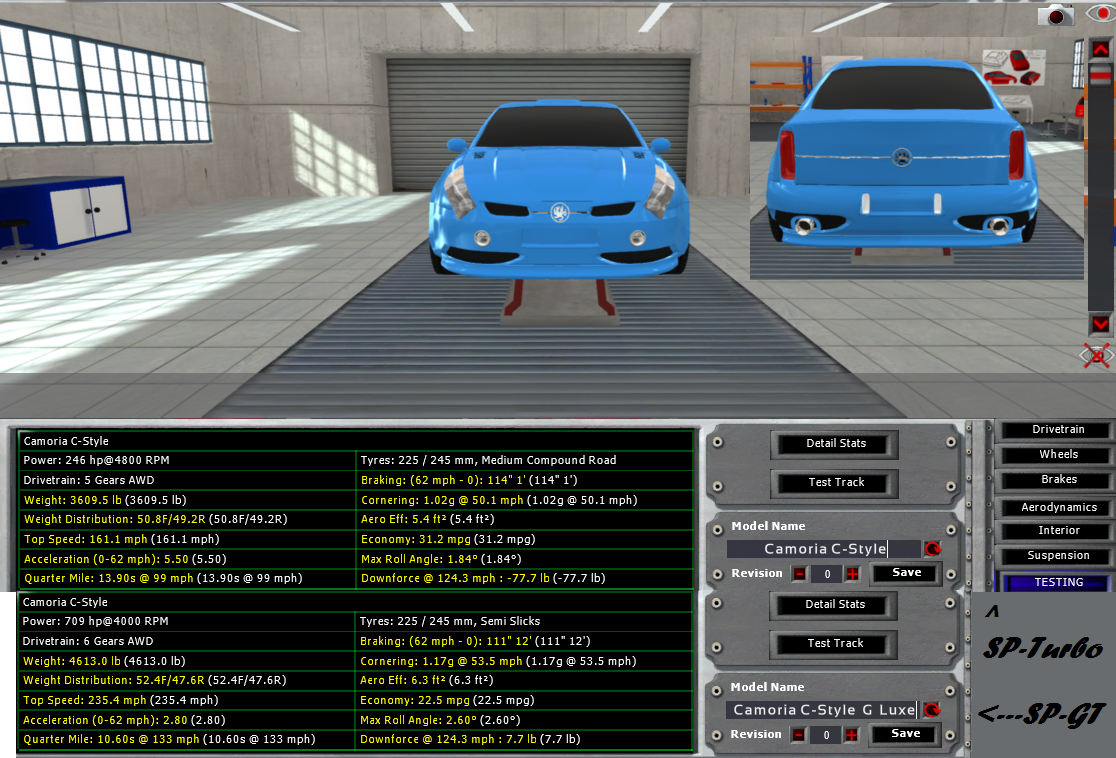This screenshot has width=1116, height=758.
Task: Show the UI with the red eye icon
Action: pyautogui.click(x=1099, y=14)
